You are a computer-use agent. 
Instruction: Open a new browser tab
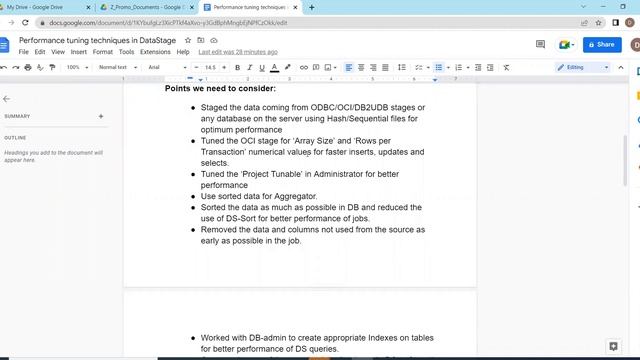pyautogui.click(x=312, y=7)
